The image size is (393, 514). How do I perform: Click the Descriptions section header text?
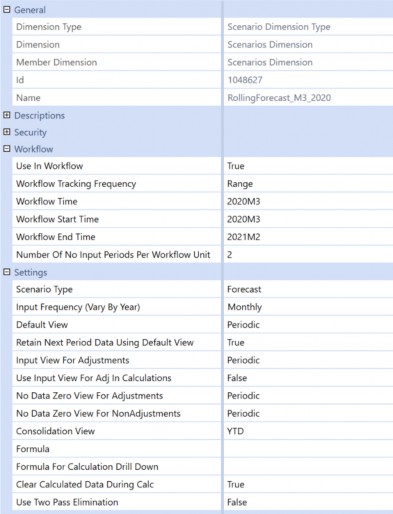(39, 115)
